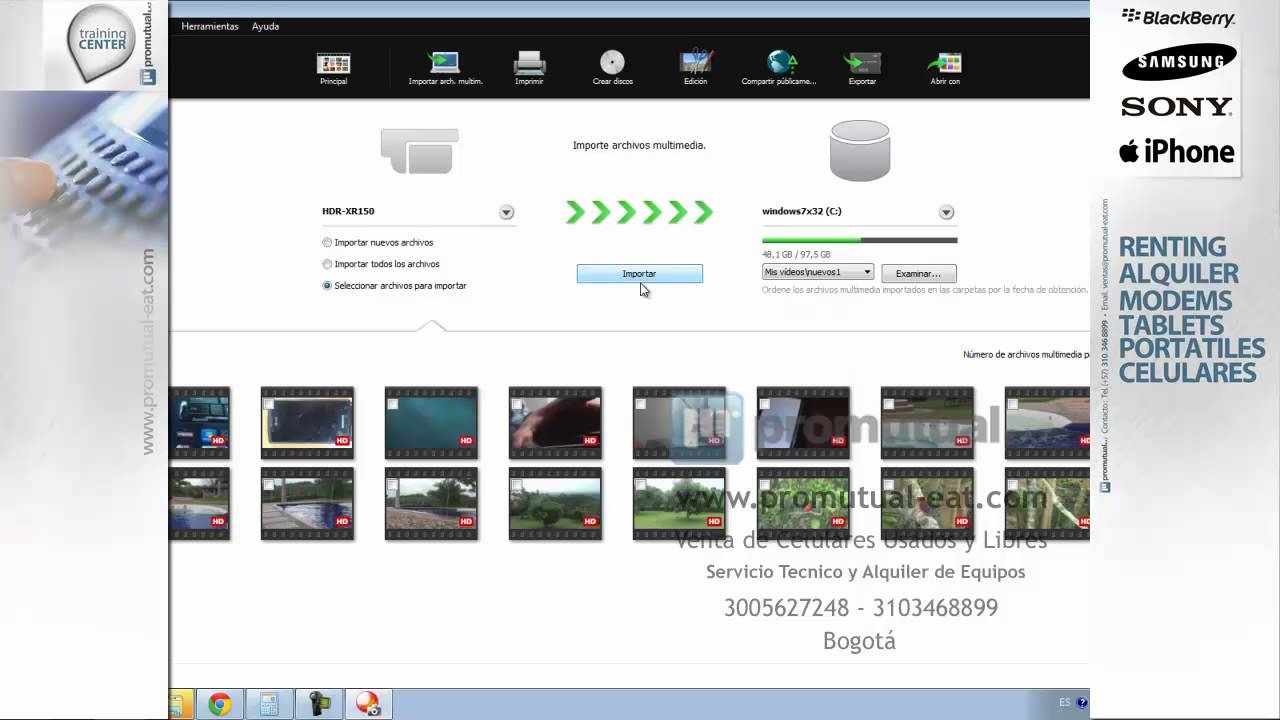This screenshot has width=1280, height=720.
Task: Select Importar nuevos archivos option
Action: click(378, 243)
